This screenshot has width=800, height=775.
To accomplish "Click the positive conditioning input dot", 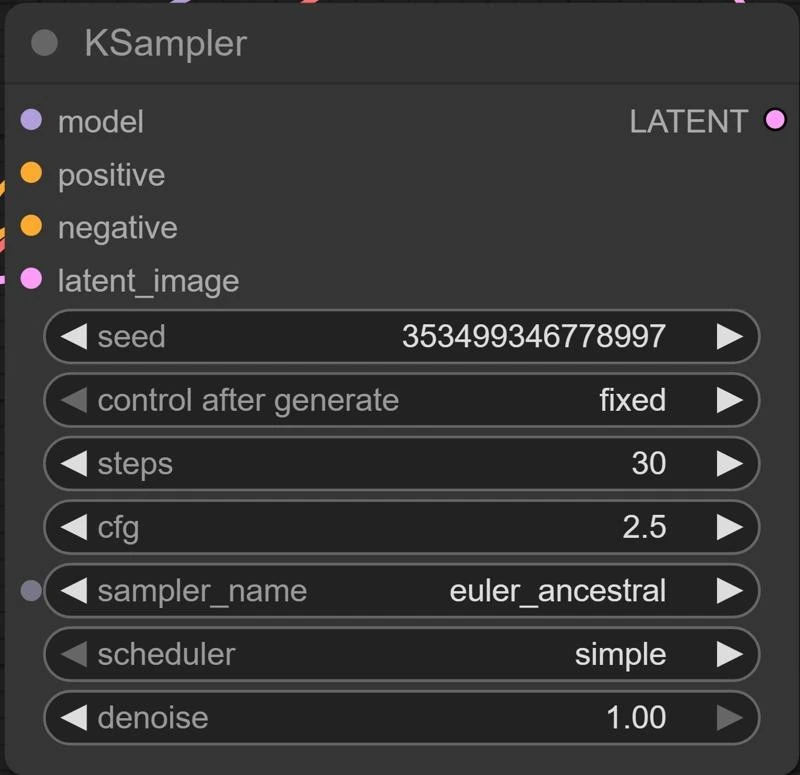I will tap(31, 173).
